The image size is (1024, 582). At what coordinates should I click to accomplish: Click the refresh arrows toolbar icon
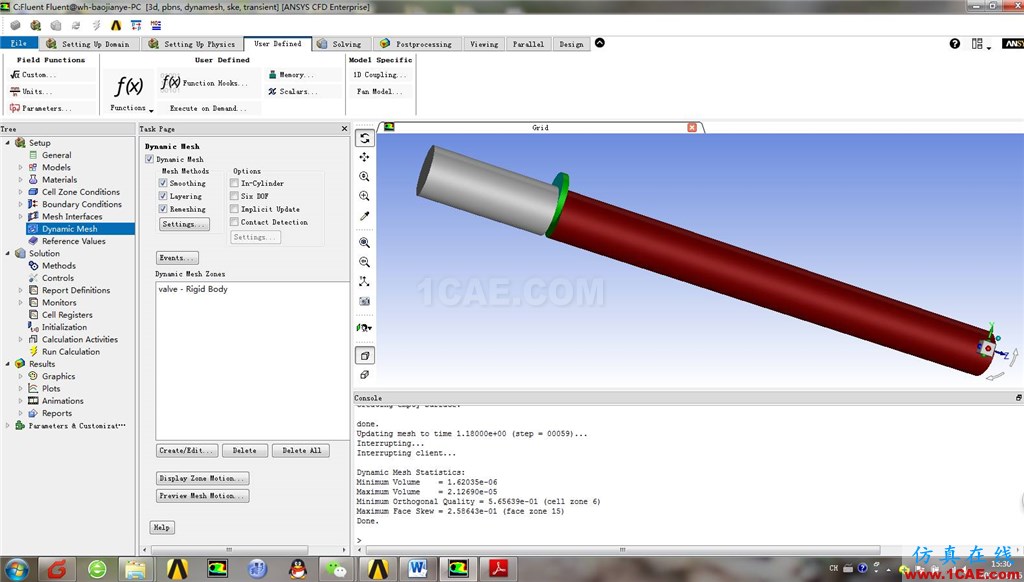pyautogui.click(x=76, y=25)
